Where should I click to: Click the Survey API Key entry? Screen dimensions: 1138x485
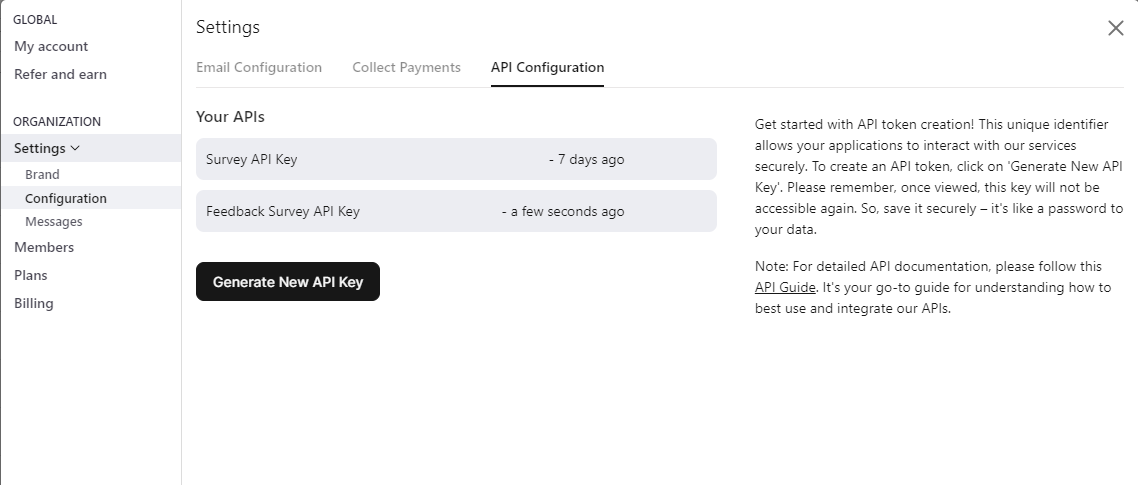click(252, 159)
